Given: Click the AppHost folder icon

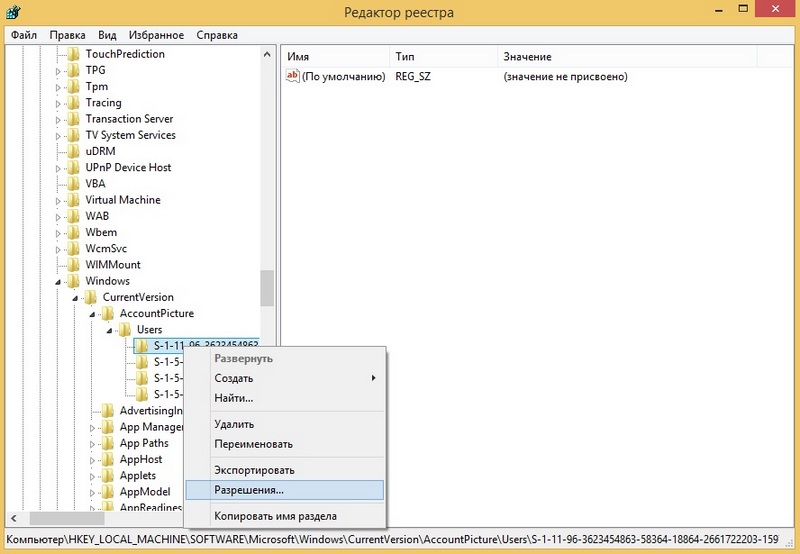Looking at the screenshot, I should [108, 459].
